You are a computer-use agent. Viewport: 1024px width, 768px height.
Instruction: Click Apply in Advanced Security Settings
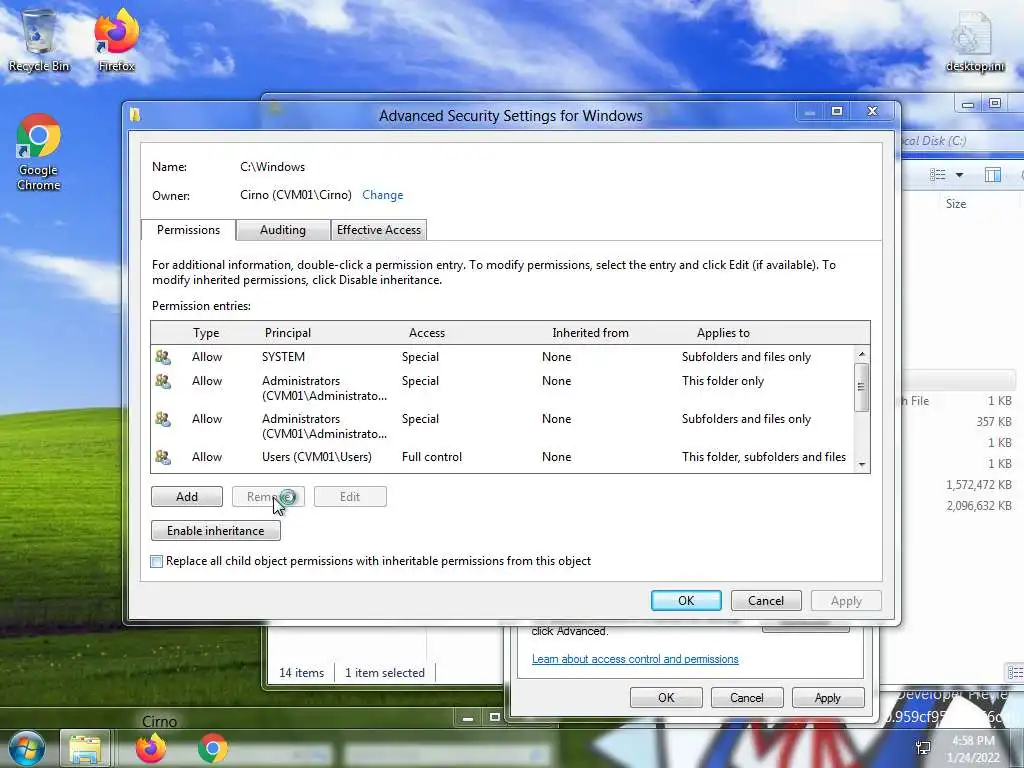coord(846,601)
